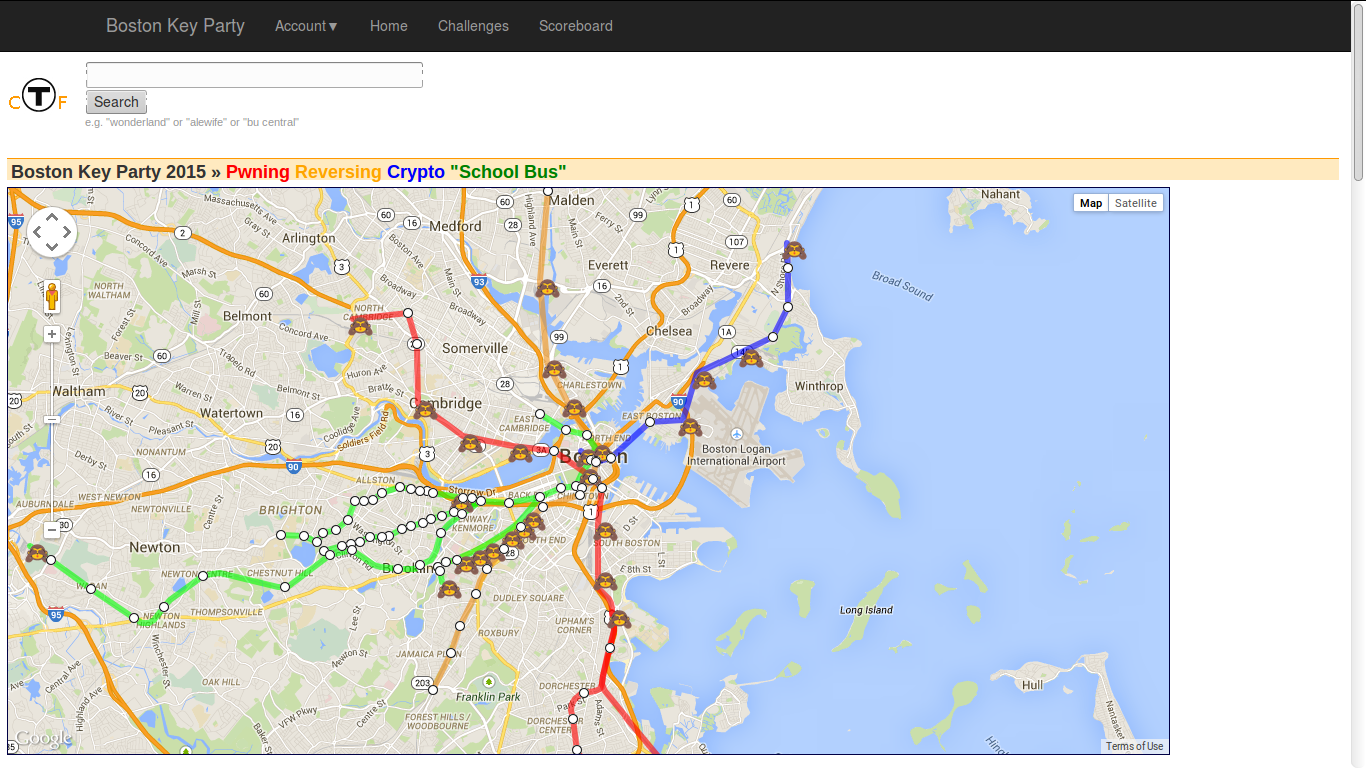1366x768 pixels.
Task: Open the monkey marker northwest of Winthrop
Action: [x=750, y=357]
